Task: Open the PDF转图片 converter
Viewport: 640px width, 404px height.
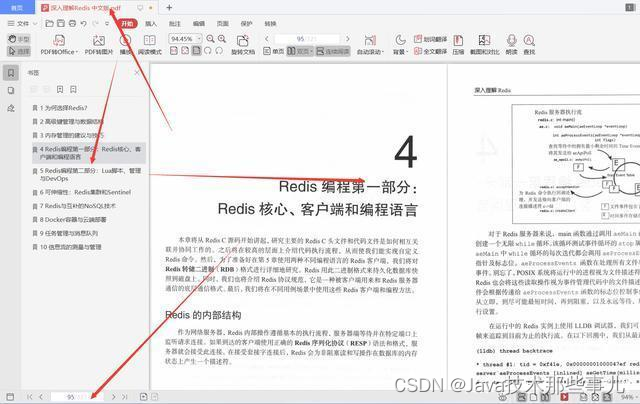Action: (x=99, y=44)
